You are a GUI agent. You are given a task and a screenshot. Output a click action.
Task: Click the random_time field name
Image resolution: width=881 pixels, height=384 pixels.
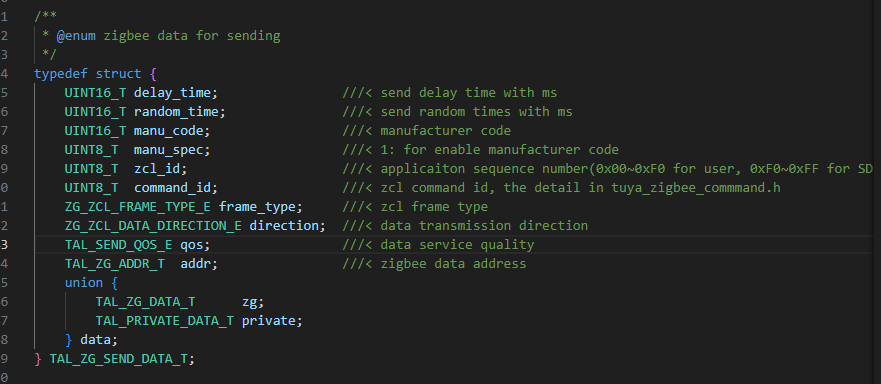(x=175, y=112)
